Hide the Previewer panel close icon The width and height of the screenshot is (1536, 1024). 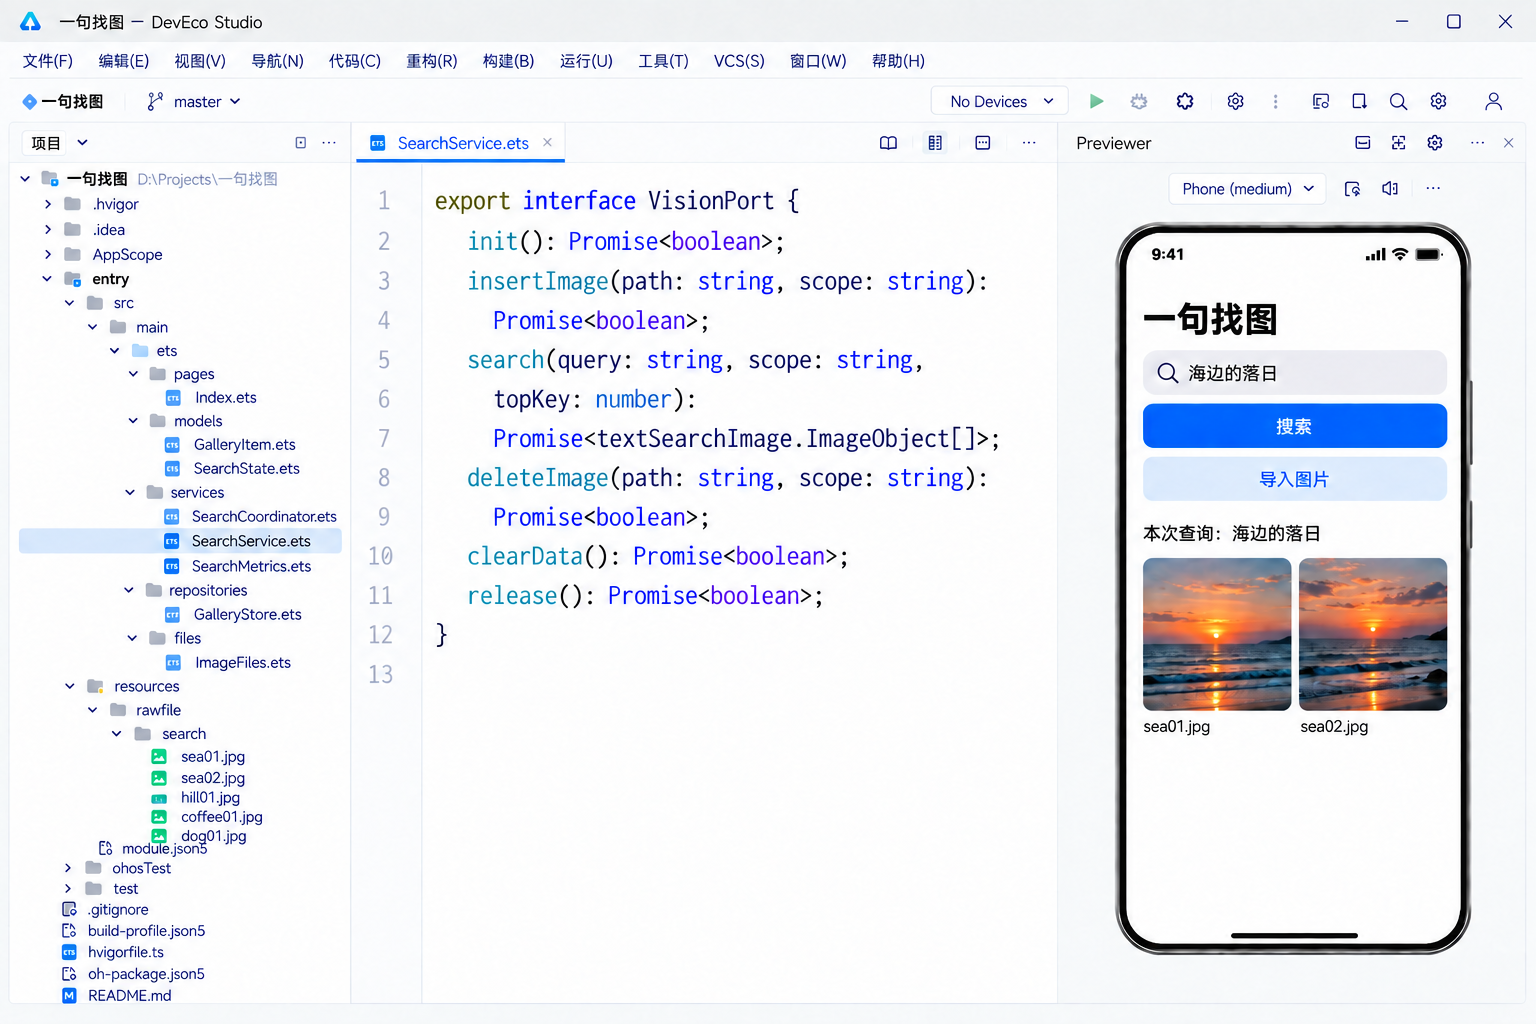point(1508,143)
